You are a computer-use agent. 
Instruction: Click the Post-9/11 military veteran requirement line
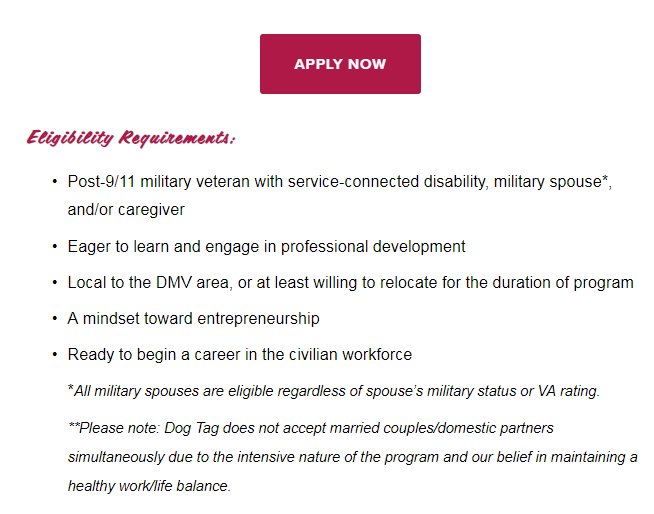click(339, 183)
